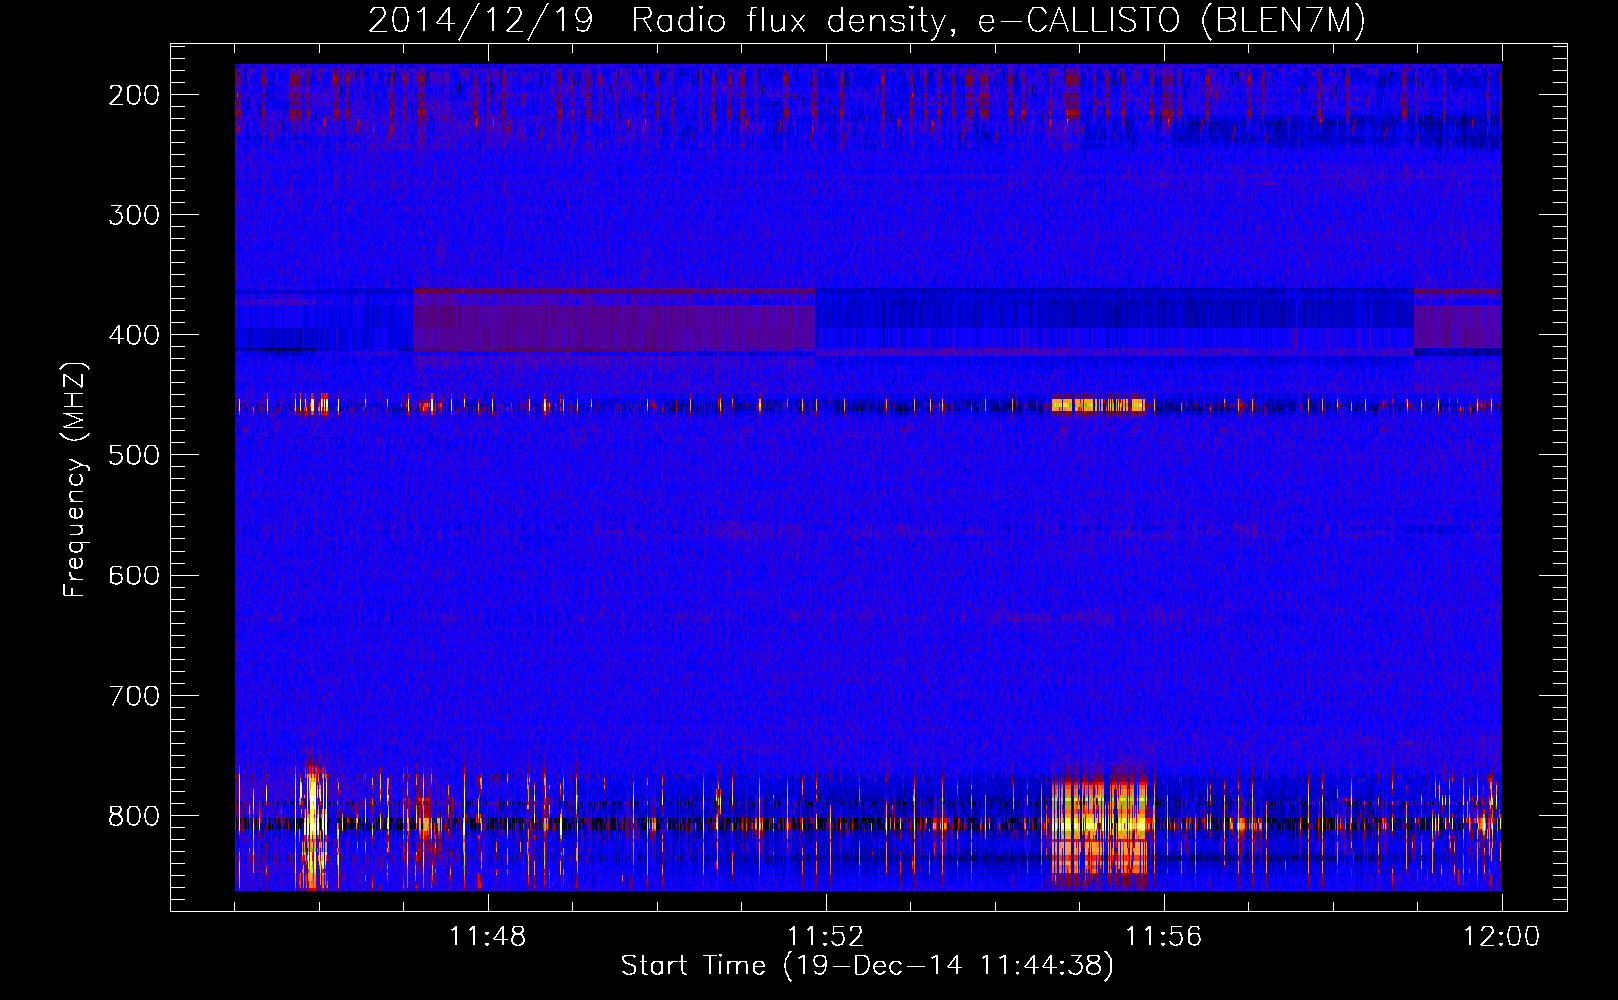Click the 700 frequency tick label
Screen dimensions: 1618x1000
(x=133, y=695)
